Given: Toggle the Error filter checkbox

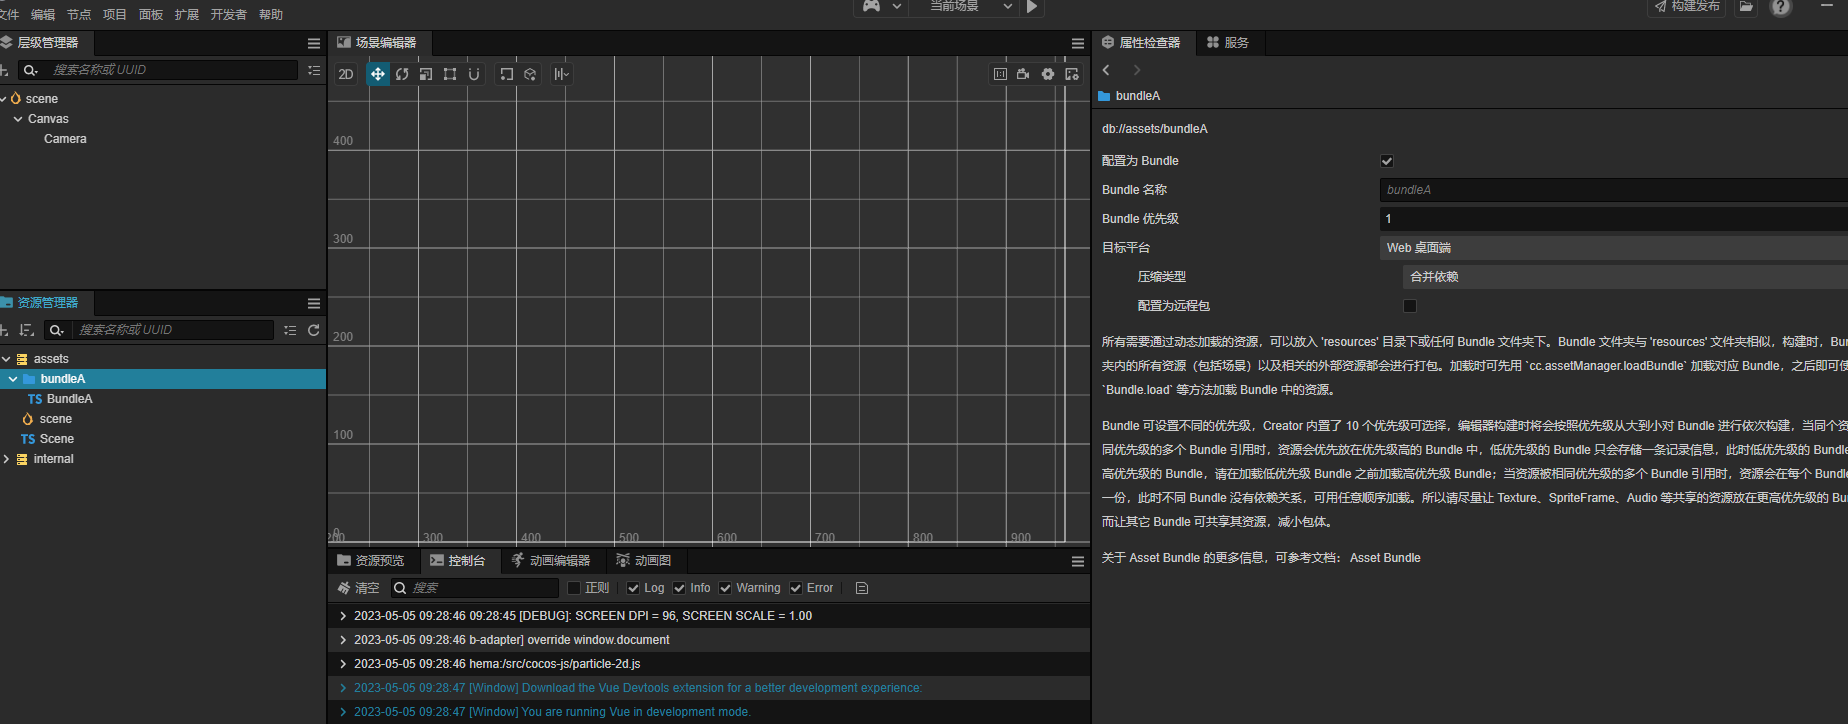Looking at the screenshot, I should click(x=796, y=588).
